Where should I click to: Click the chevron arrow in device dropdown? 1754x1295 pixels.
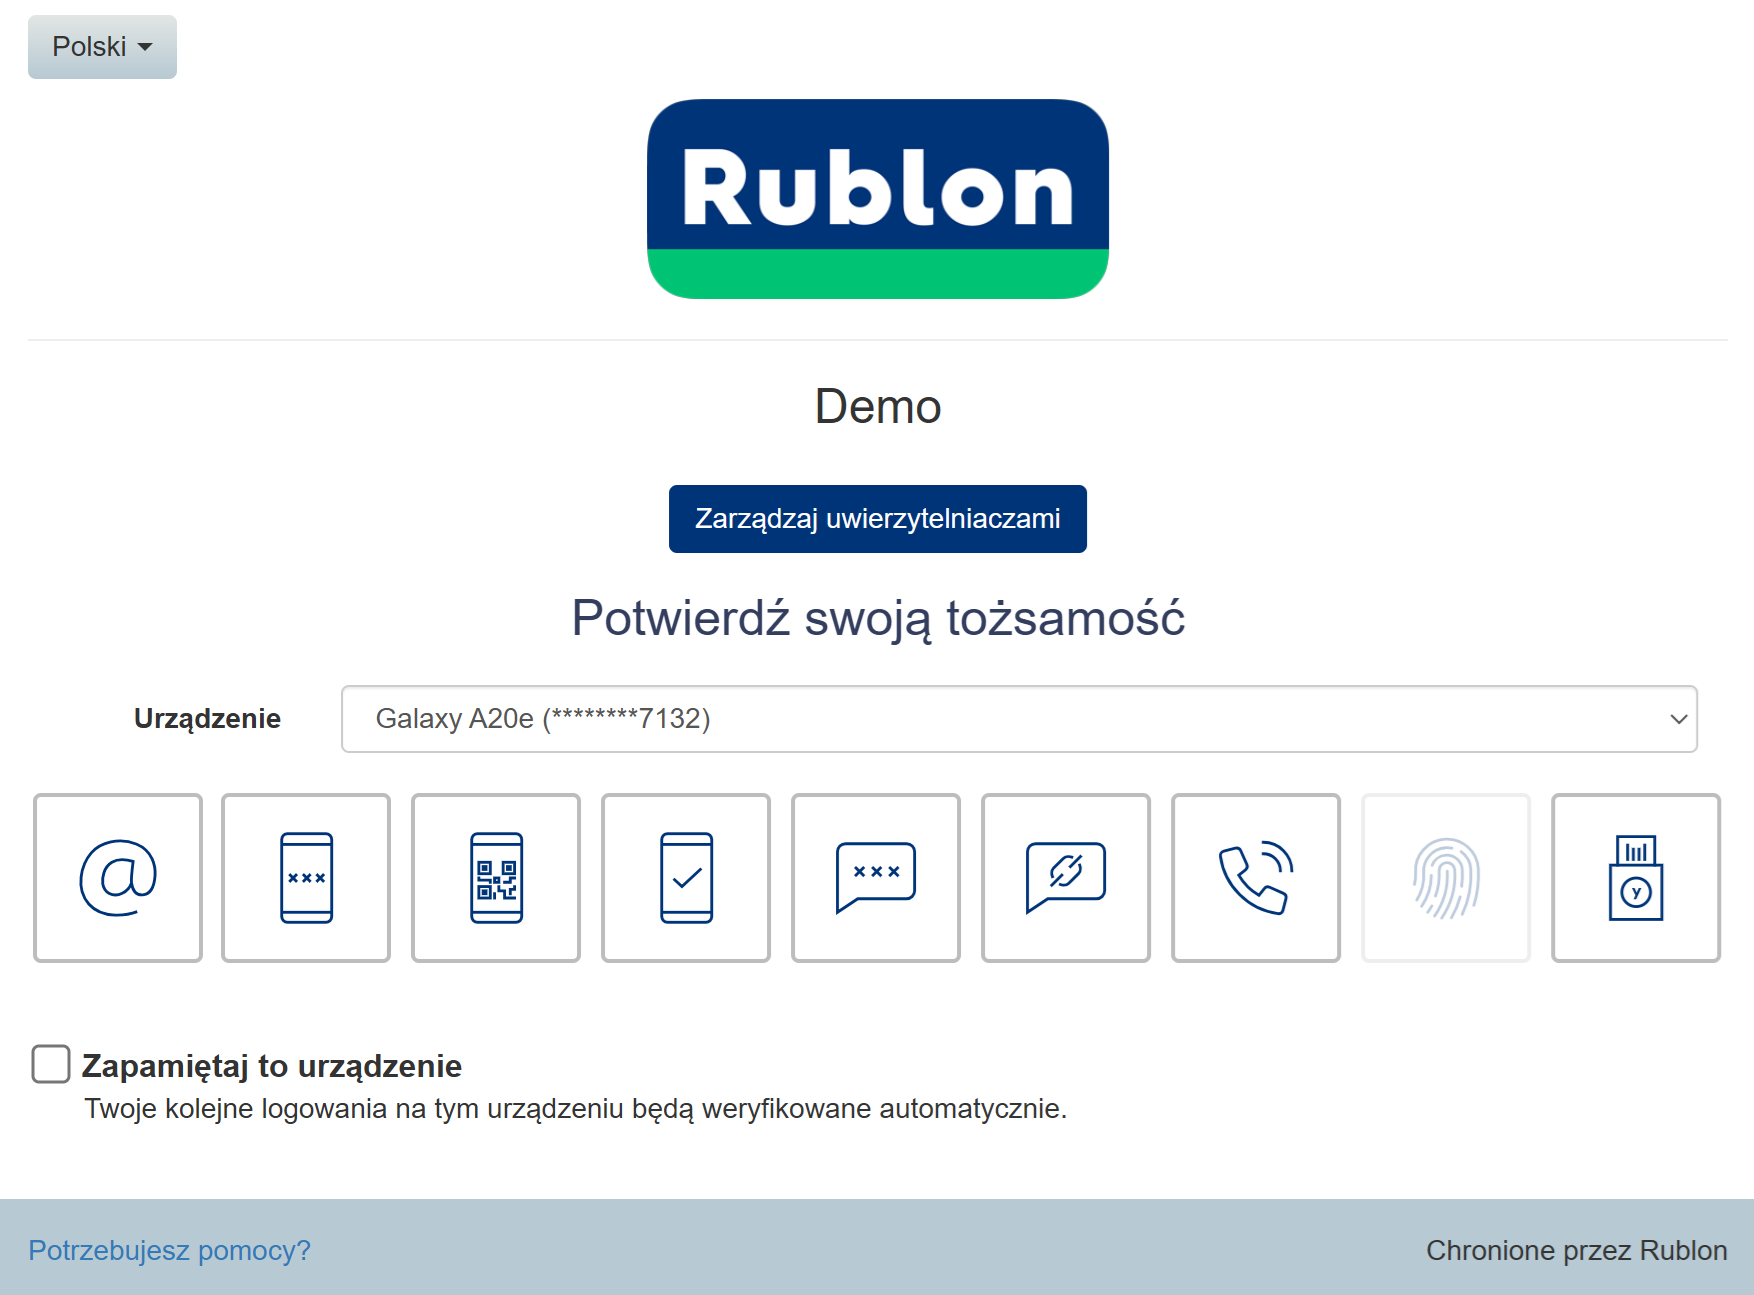1678,719
